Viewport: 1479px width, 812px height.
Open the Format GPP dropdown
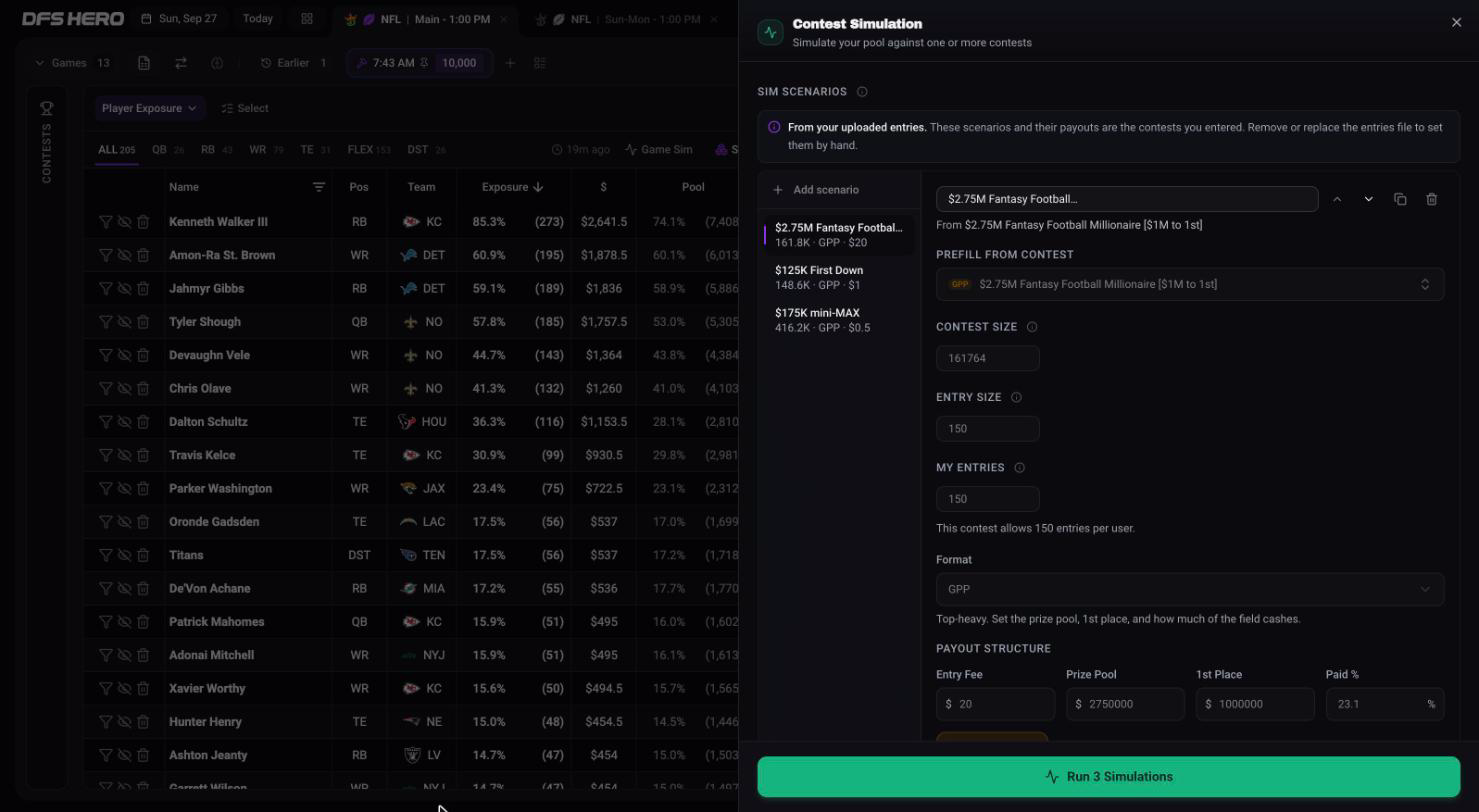pos(1190,589)
